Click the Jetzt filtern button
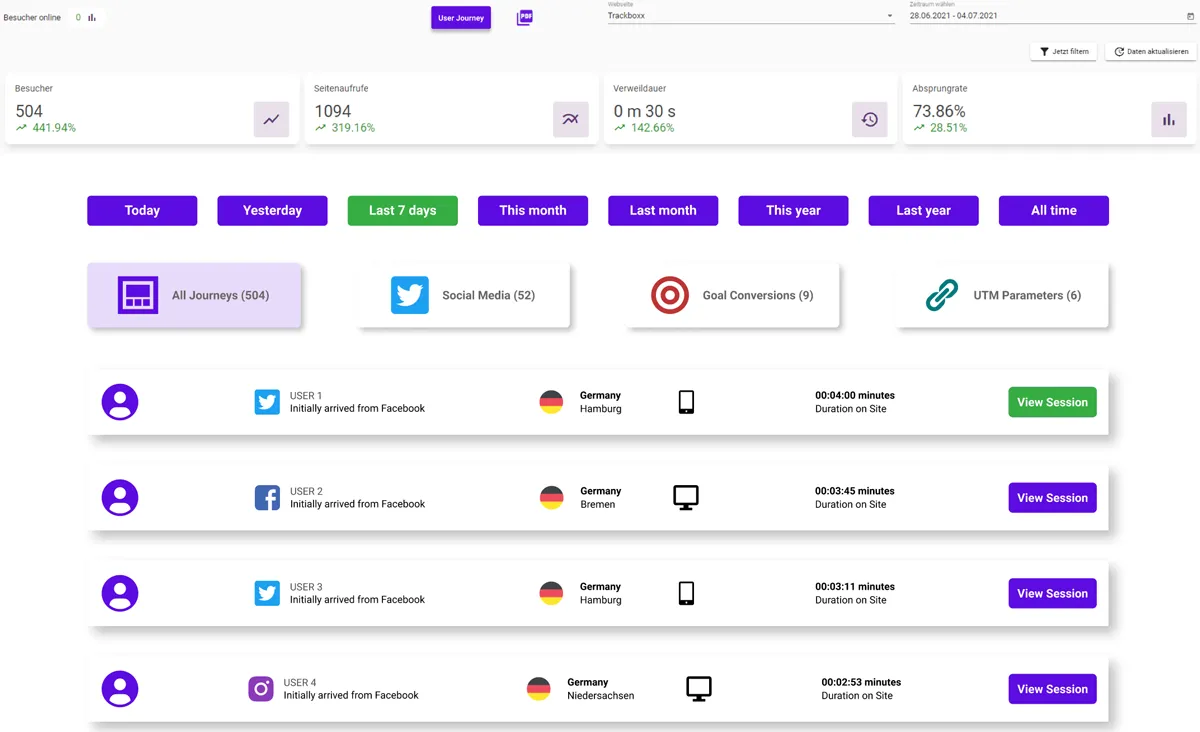1200x732 pixels. 1063,51
